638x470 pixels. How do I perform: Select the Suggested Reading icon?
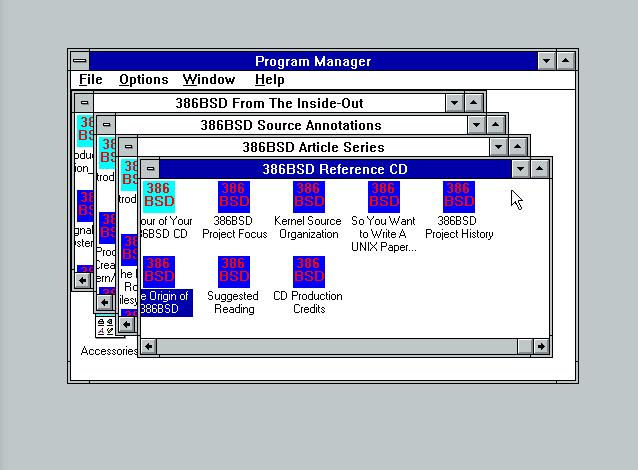233,272
